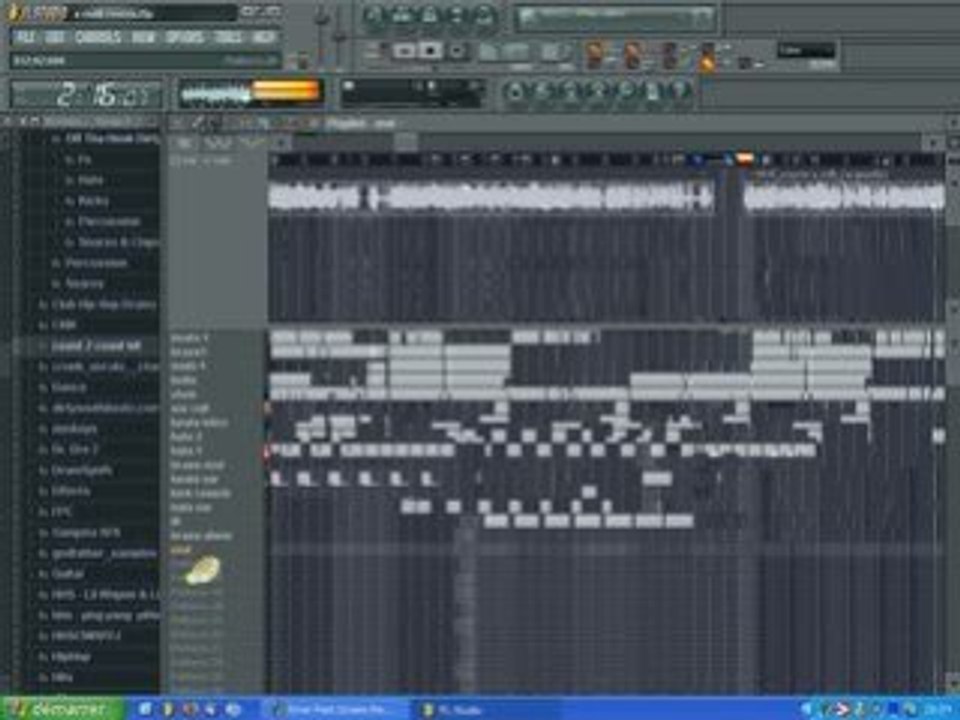Click first quick launch icon on taskbar

(146, 710)
